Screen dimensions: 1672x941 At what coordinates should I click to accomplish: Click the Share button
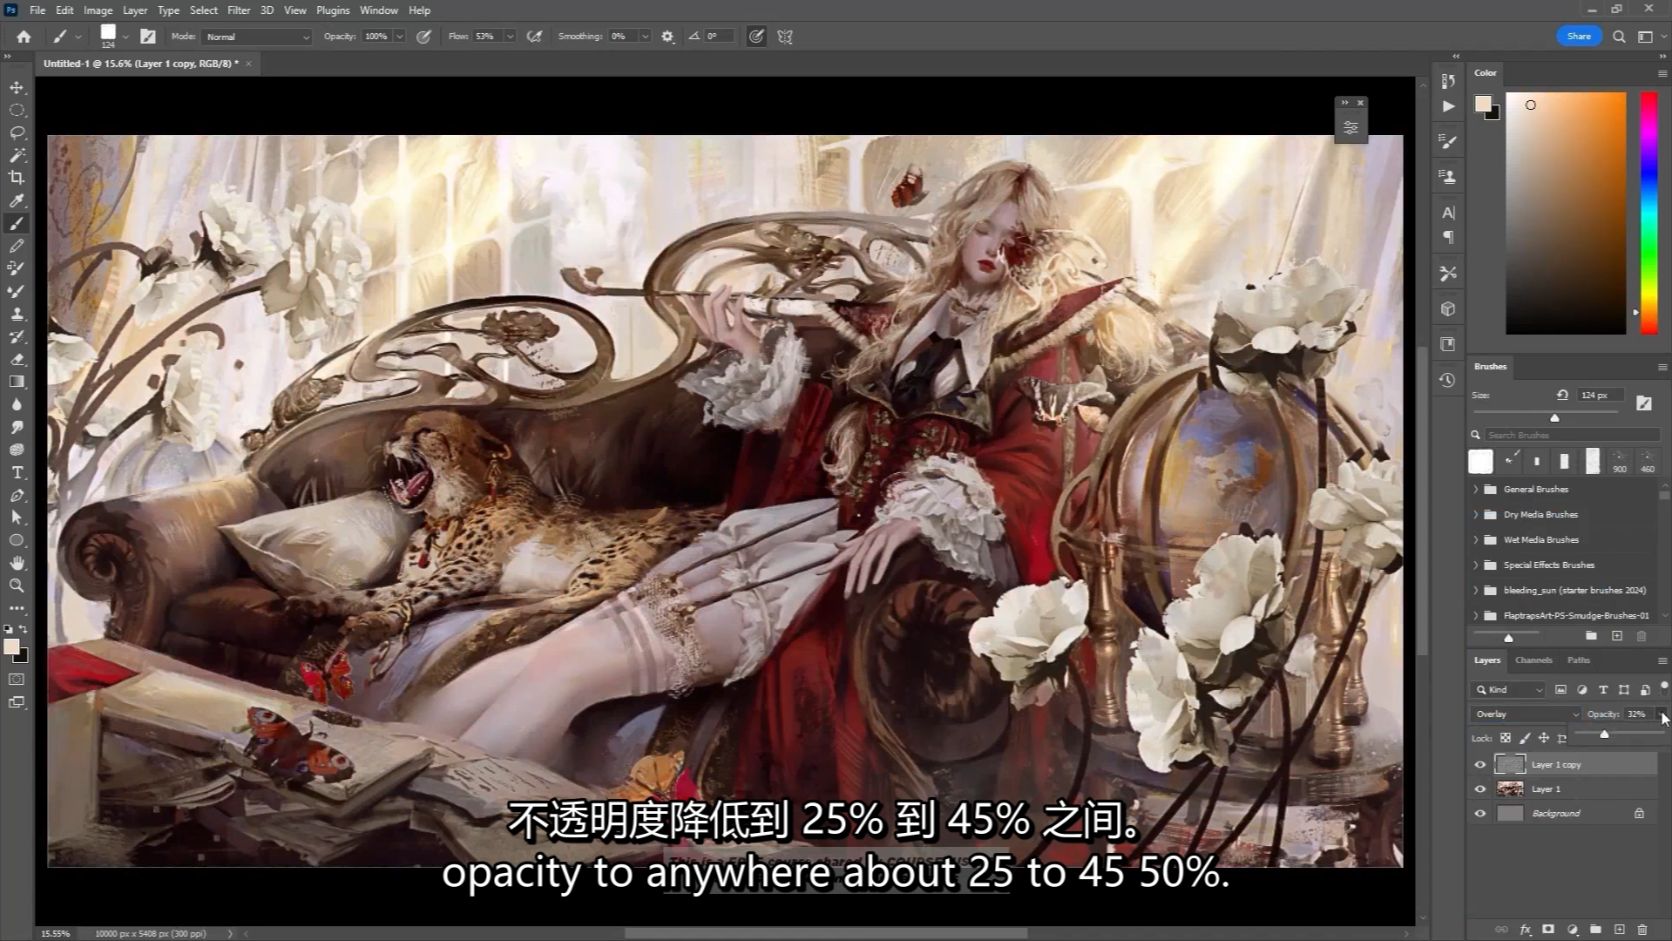1579,37
